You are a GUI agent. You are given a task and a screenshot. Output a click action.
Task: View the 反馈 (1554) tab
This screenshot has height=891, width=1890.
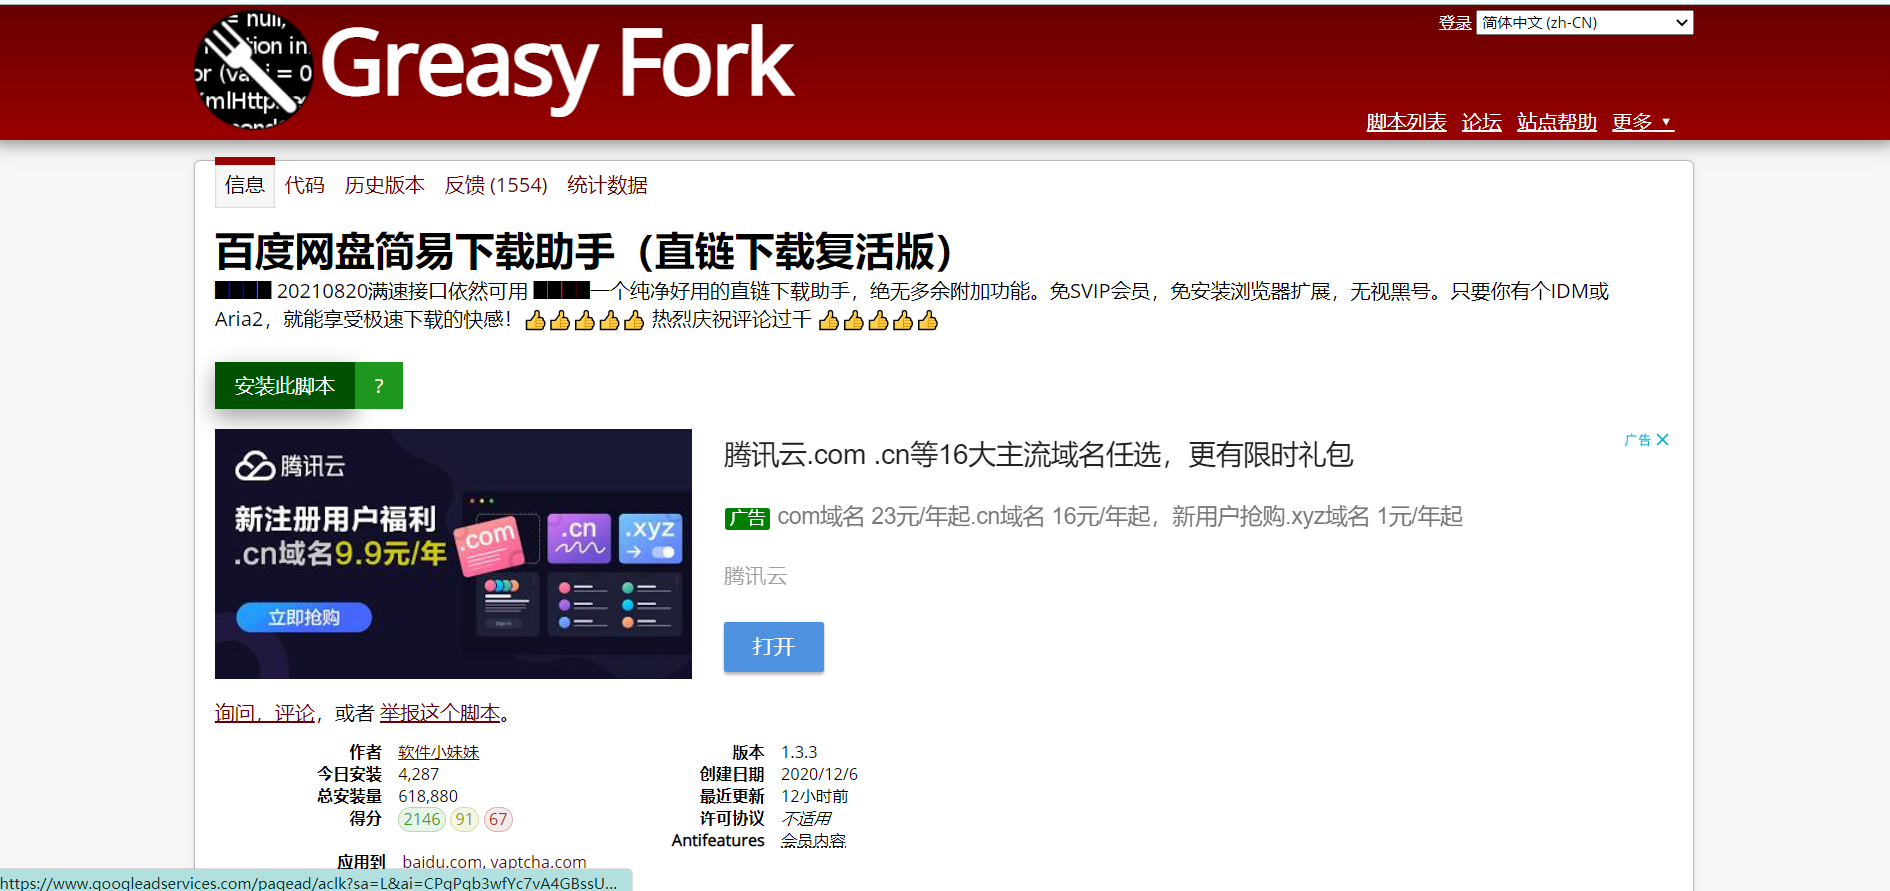click(496, 185)
